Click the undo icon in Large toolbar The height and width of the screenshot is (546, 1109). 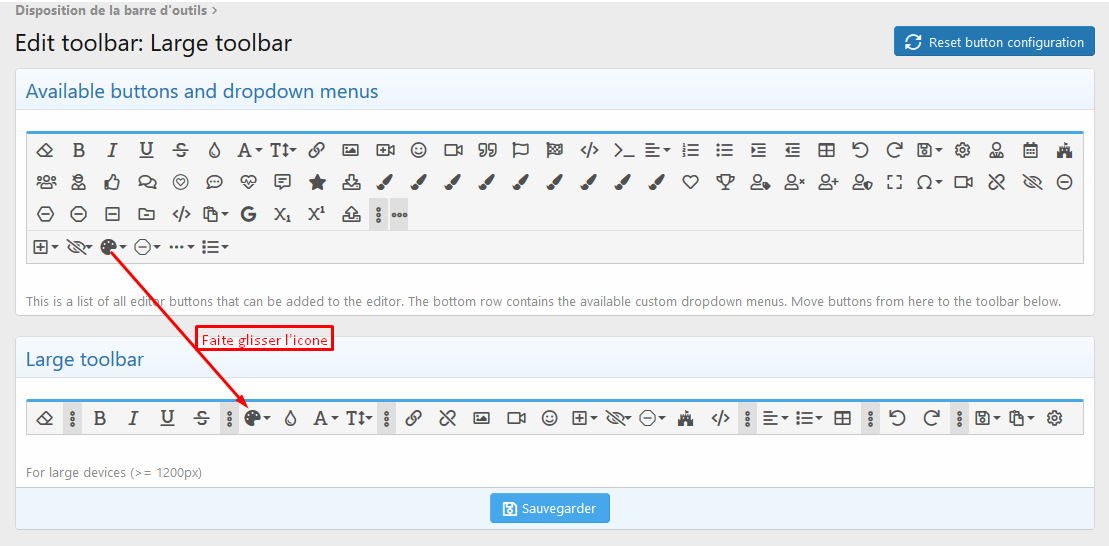pos(897,419)
